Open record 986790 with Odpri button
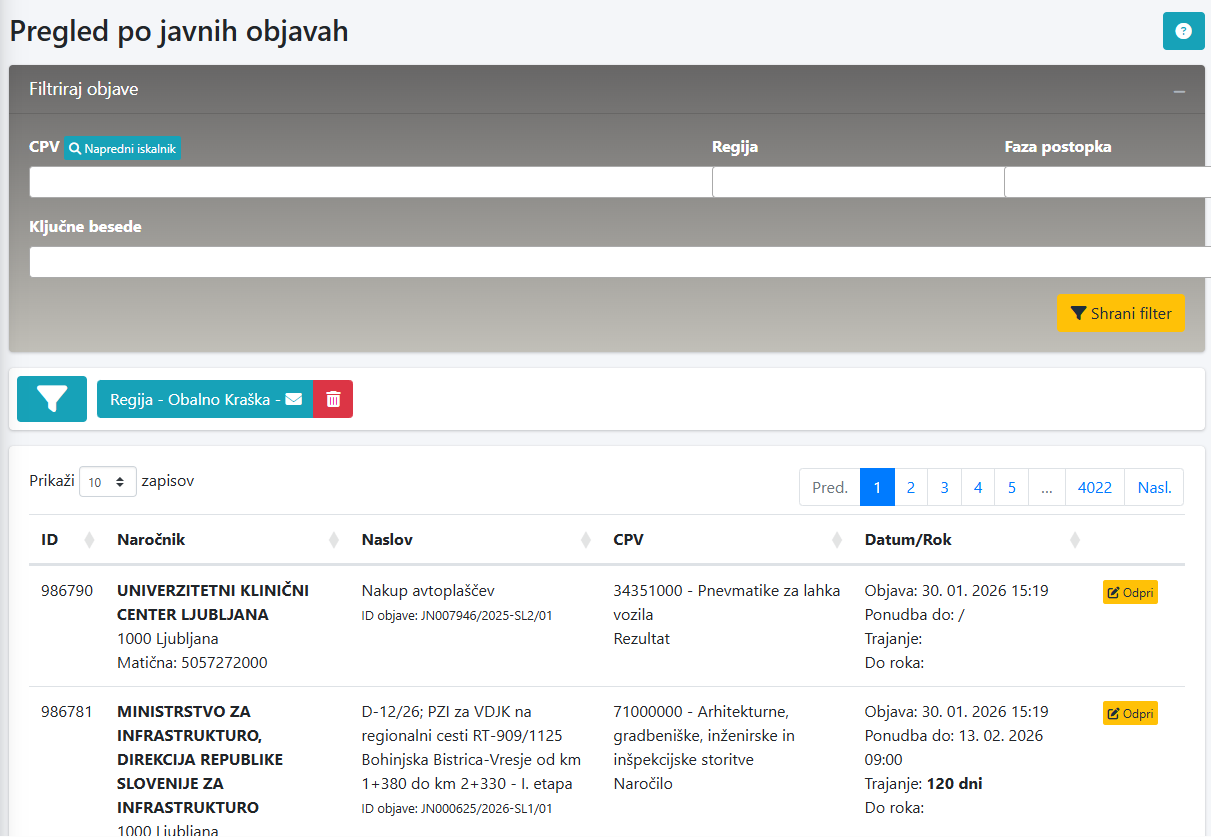 click(1130, 593)
